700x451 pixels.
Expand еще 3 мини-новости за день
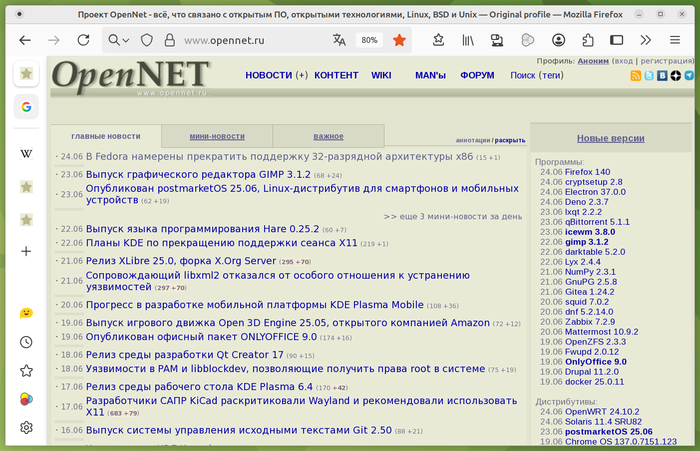[453, 217]
